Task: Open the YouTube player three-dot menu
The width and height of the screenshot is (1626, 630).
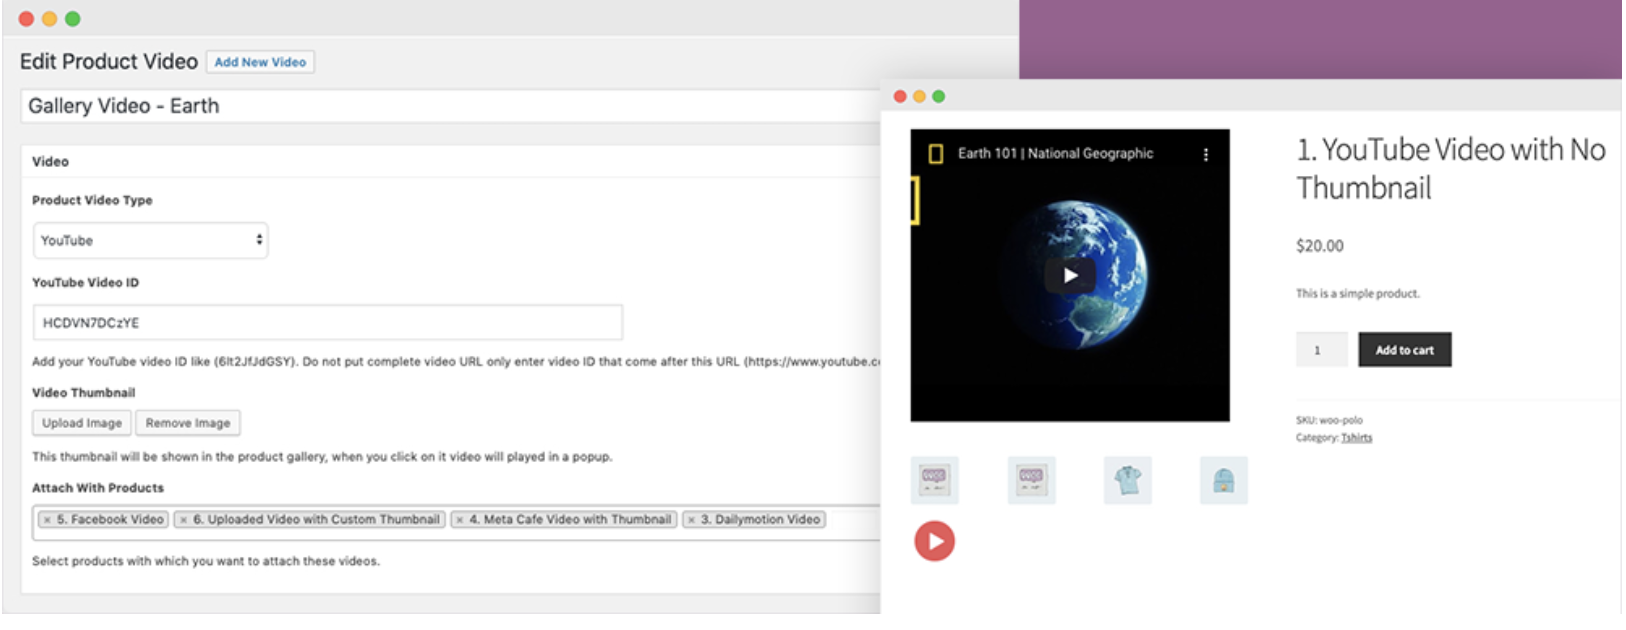Action: coord(1205,155)
